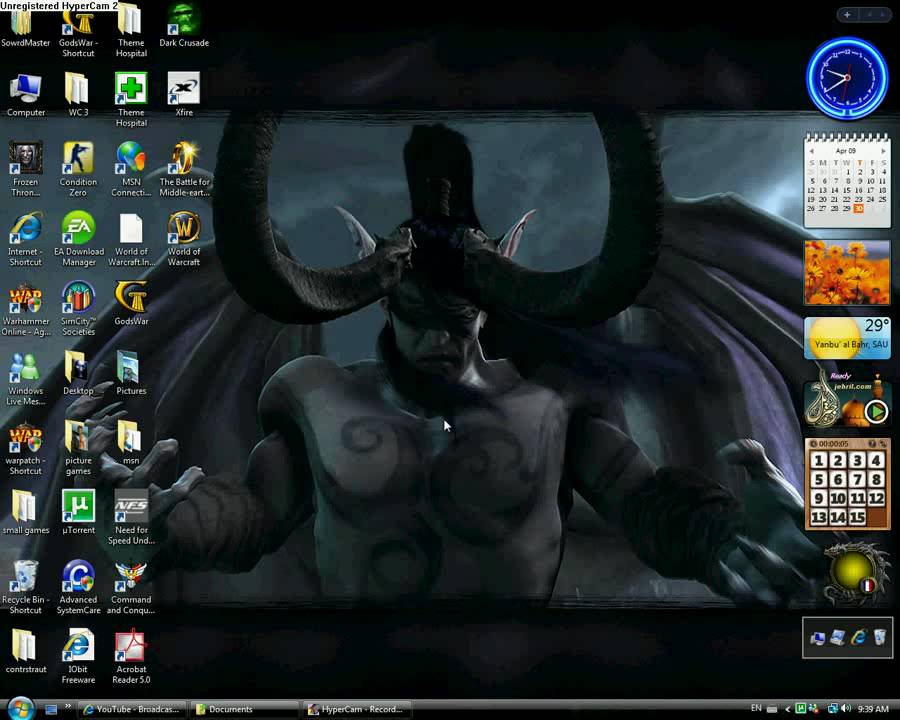
Task: Click the French flag on dragon gadget
Action: click(x=867, y=585)
